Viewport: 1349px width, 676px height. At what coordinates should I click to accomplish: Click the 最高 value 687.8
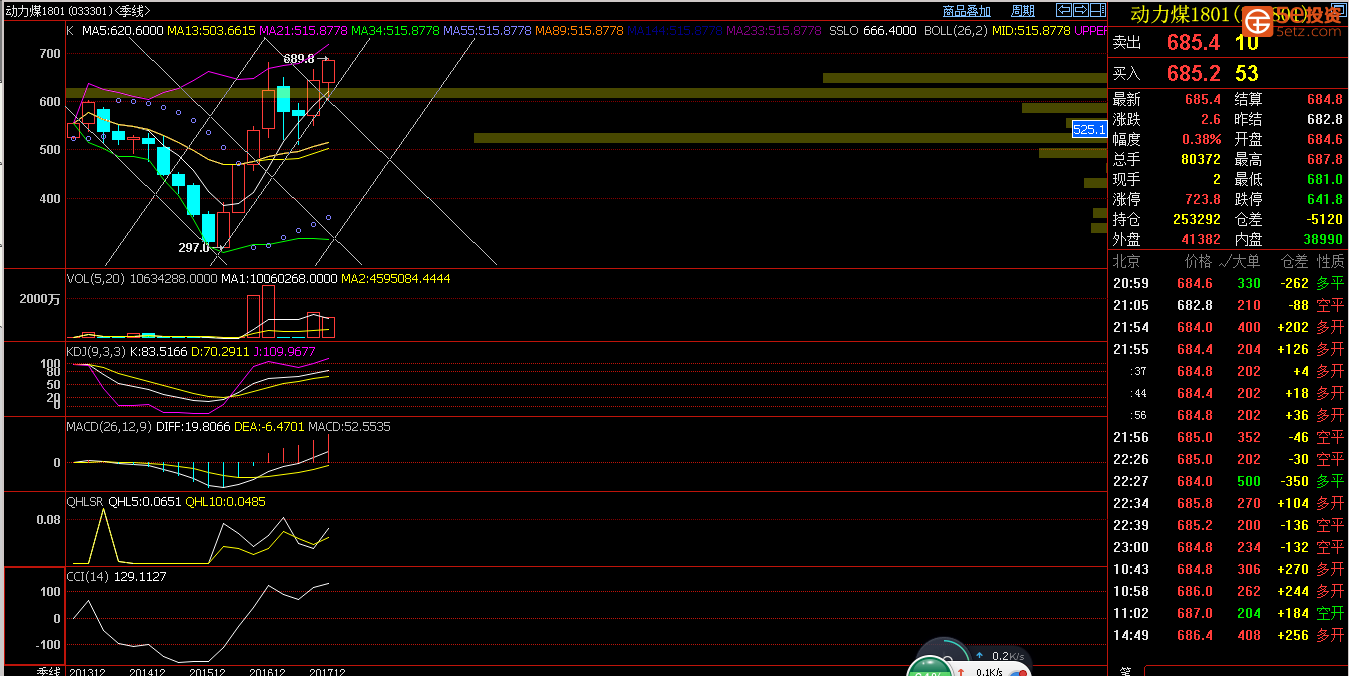(x=1325, y=160)
